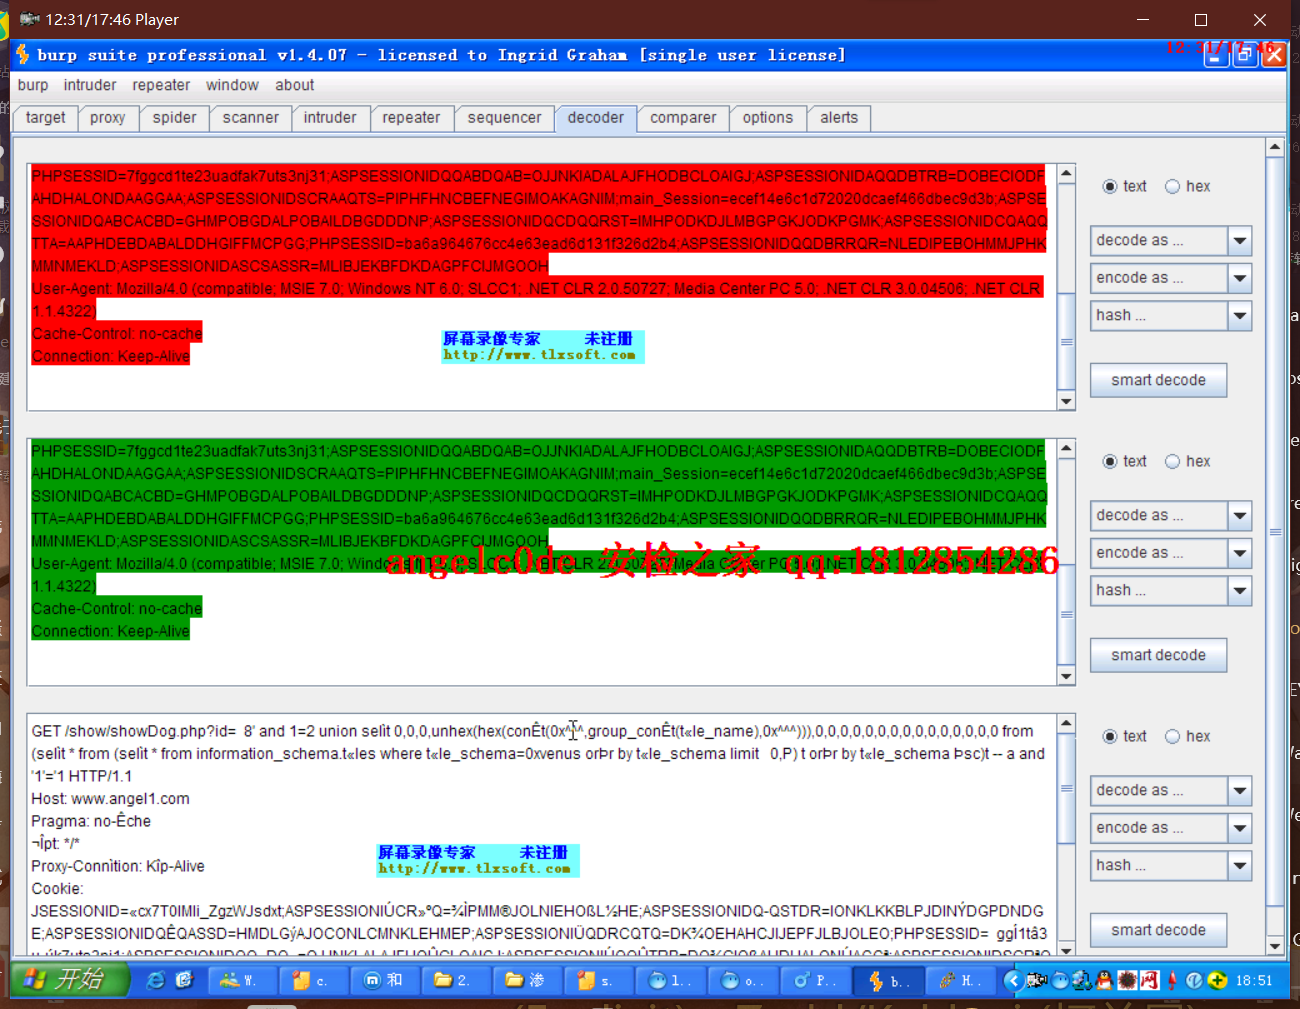Click the burp suite lightning icon in title bar
1300x1009 pixels.
coord(23,54)
